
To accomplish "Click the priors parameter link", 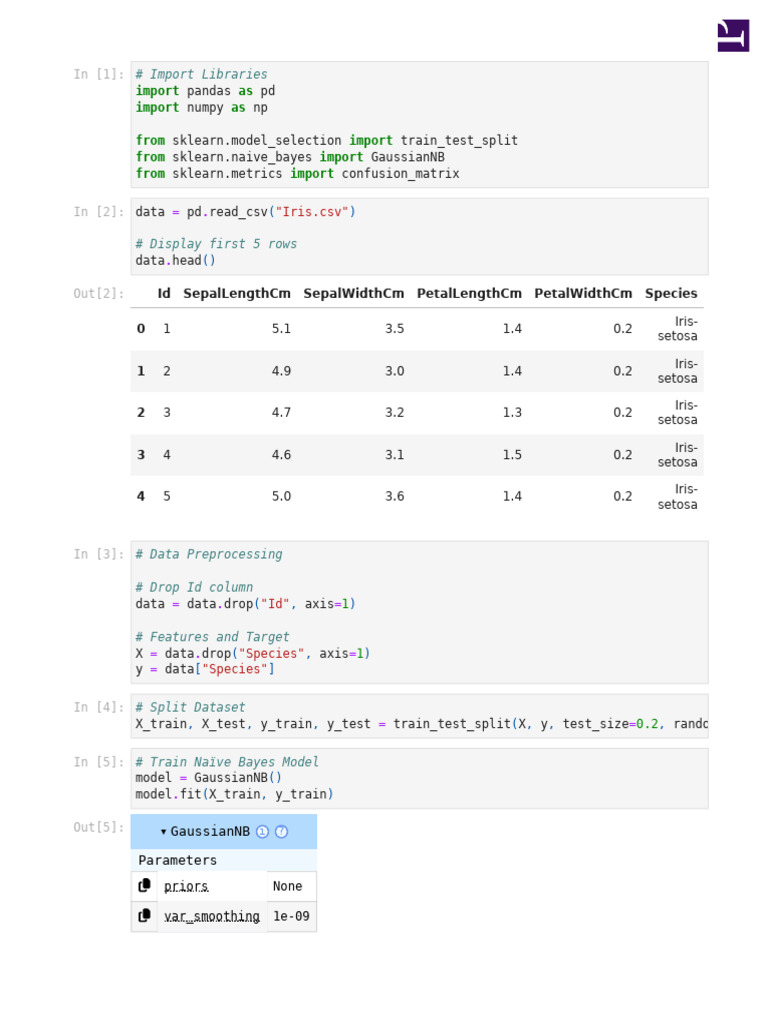I will pos(186,886).
